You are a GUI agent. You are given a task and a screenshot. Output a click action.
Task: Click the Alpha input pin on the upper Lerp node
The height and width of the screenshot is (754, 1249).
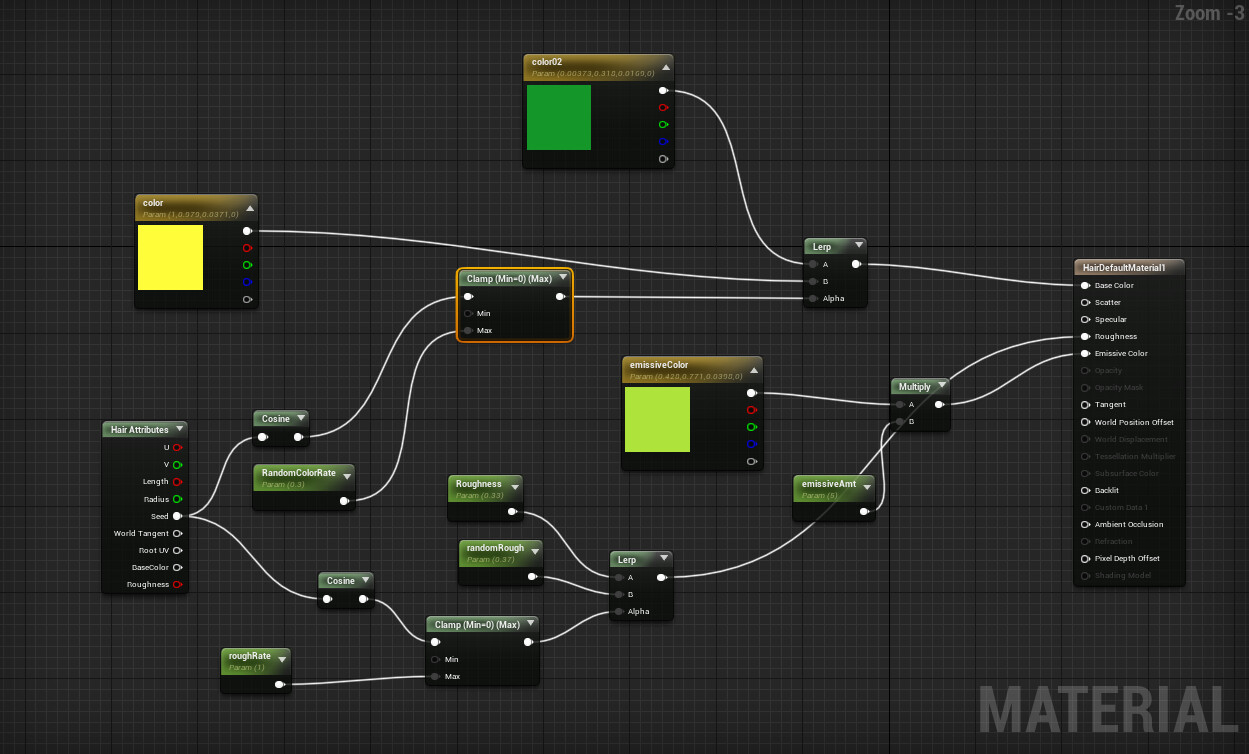[x=811, y=297]
